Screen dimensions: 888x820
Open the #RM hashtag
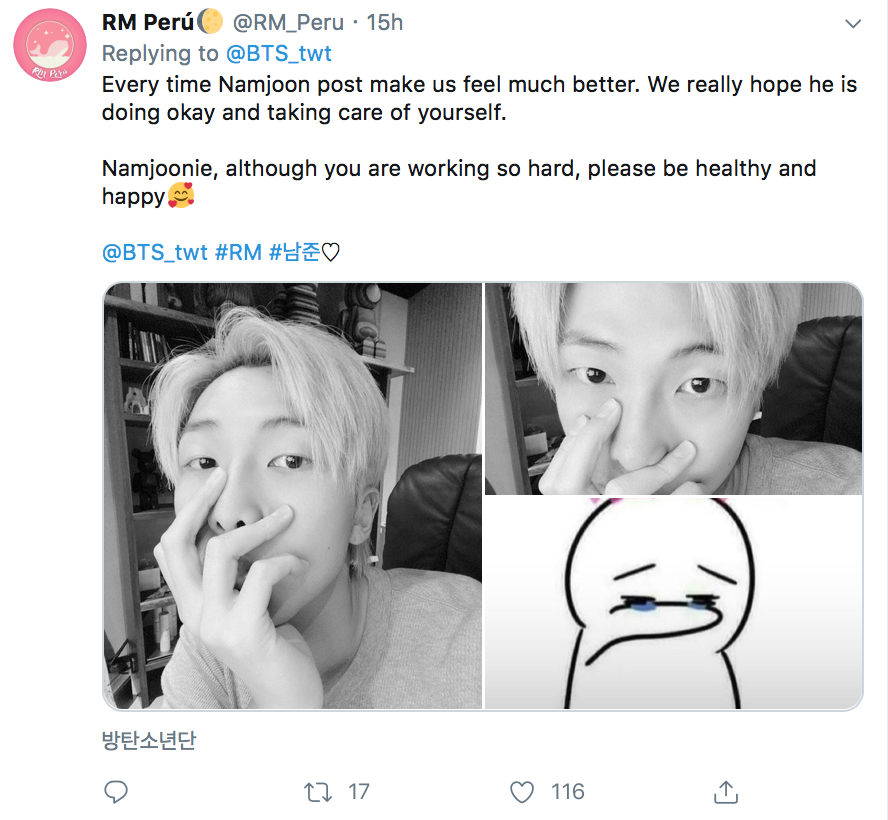click(238, 252)
